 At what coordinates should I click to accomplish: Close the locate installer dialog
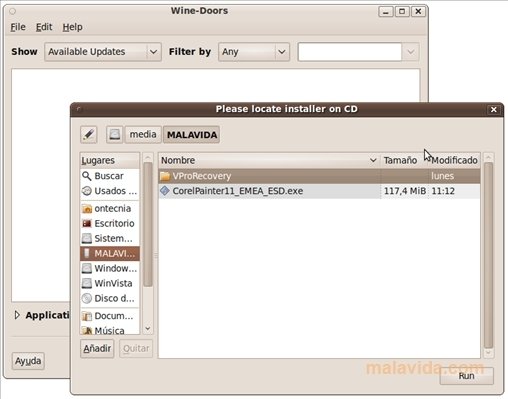[x=494, y=109]
